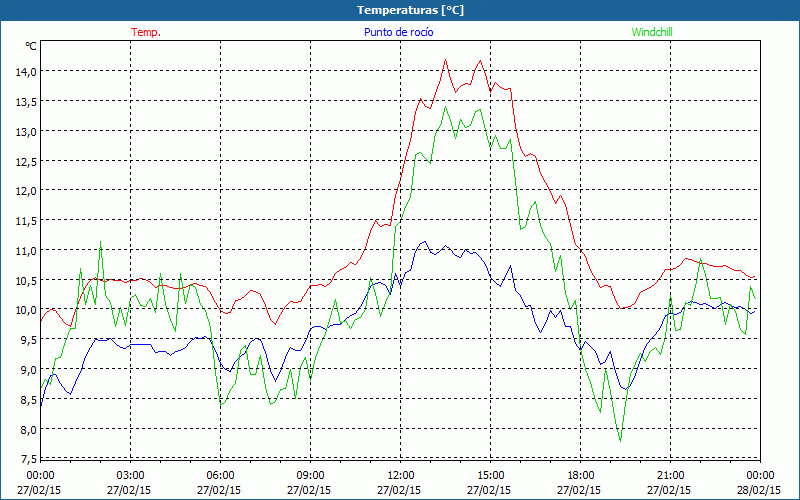
Task: Click the 11,0 y-axis value
Action: point(27,251)
